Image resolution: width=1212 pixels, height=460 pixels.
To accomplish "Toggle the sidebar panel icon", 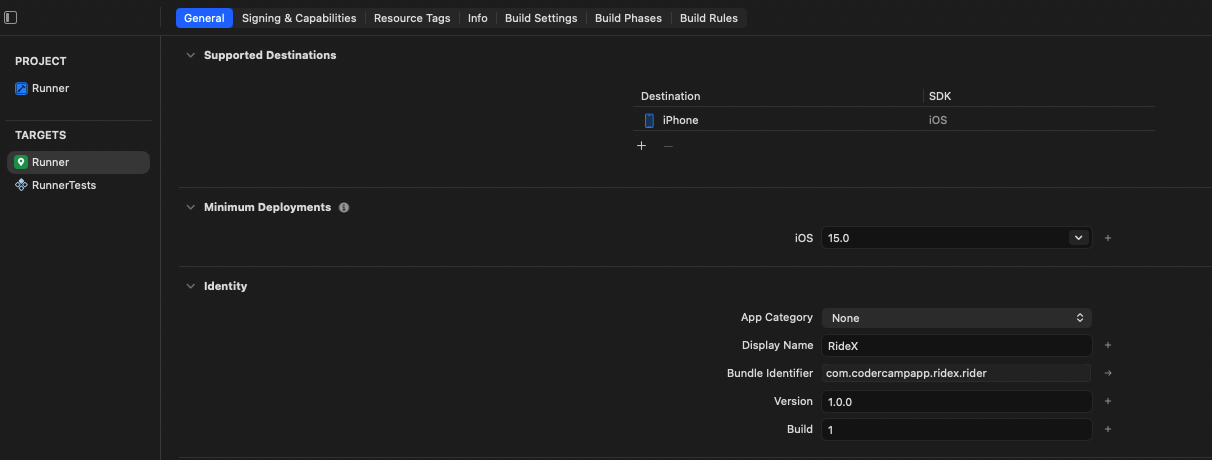I will pyautogui.click(x=11, y=18).
